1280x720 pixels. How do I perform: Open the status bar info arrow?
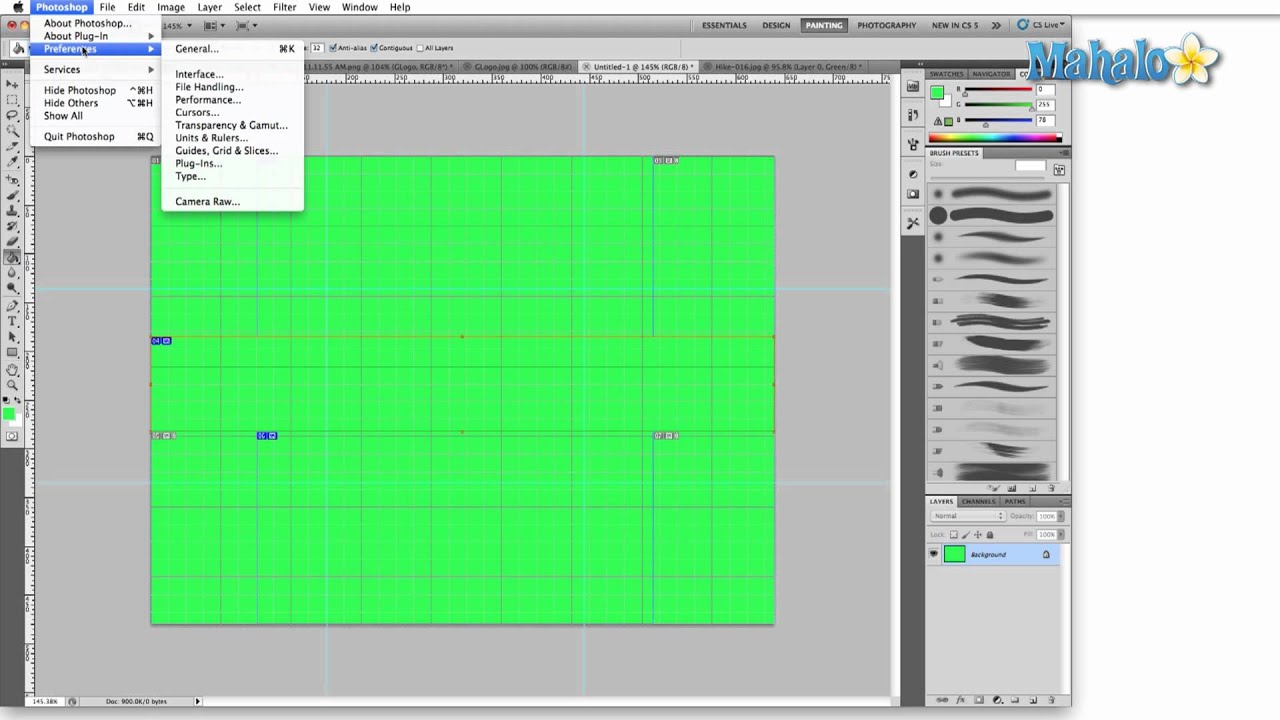tap(198, 702)
